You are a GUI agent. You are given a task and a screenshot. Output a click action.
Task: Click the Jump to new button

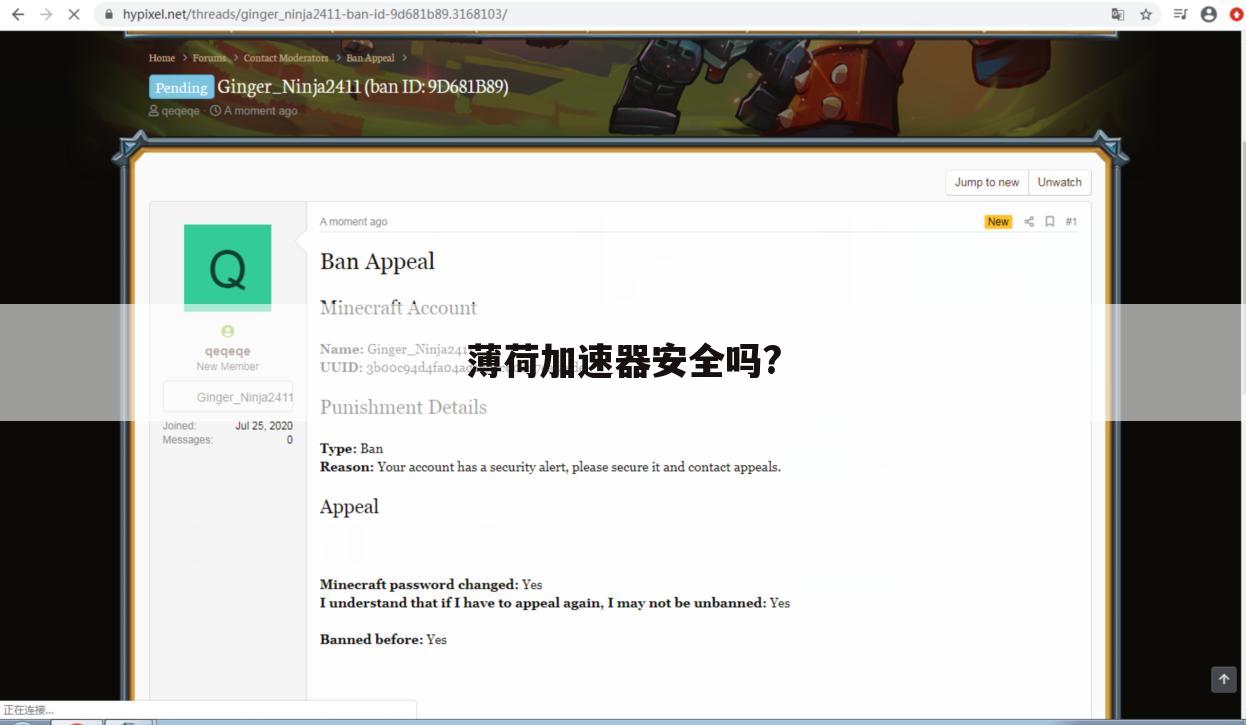click(x=986, y=182)
